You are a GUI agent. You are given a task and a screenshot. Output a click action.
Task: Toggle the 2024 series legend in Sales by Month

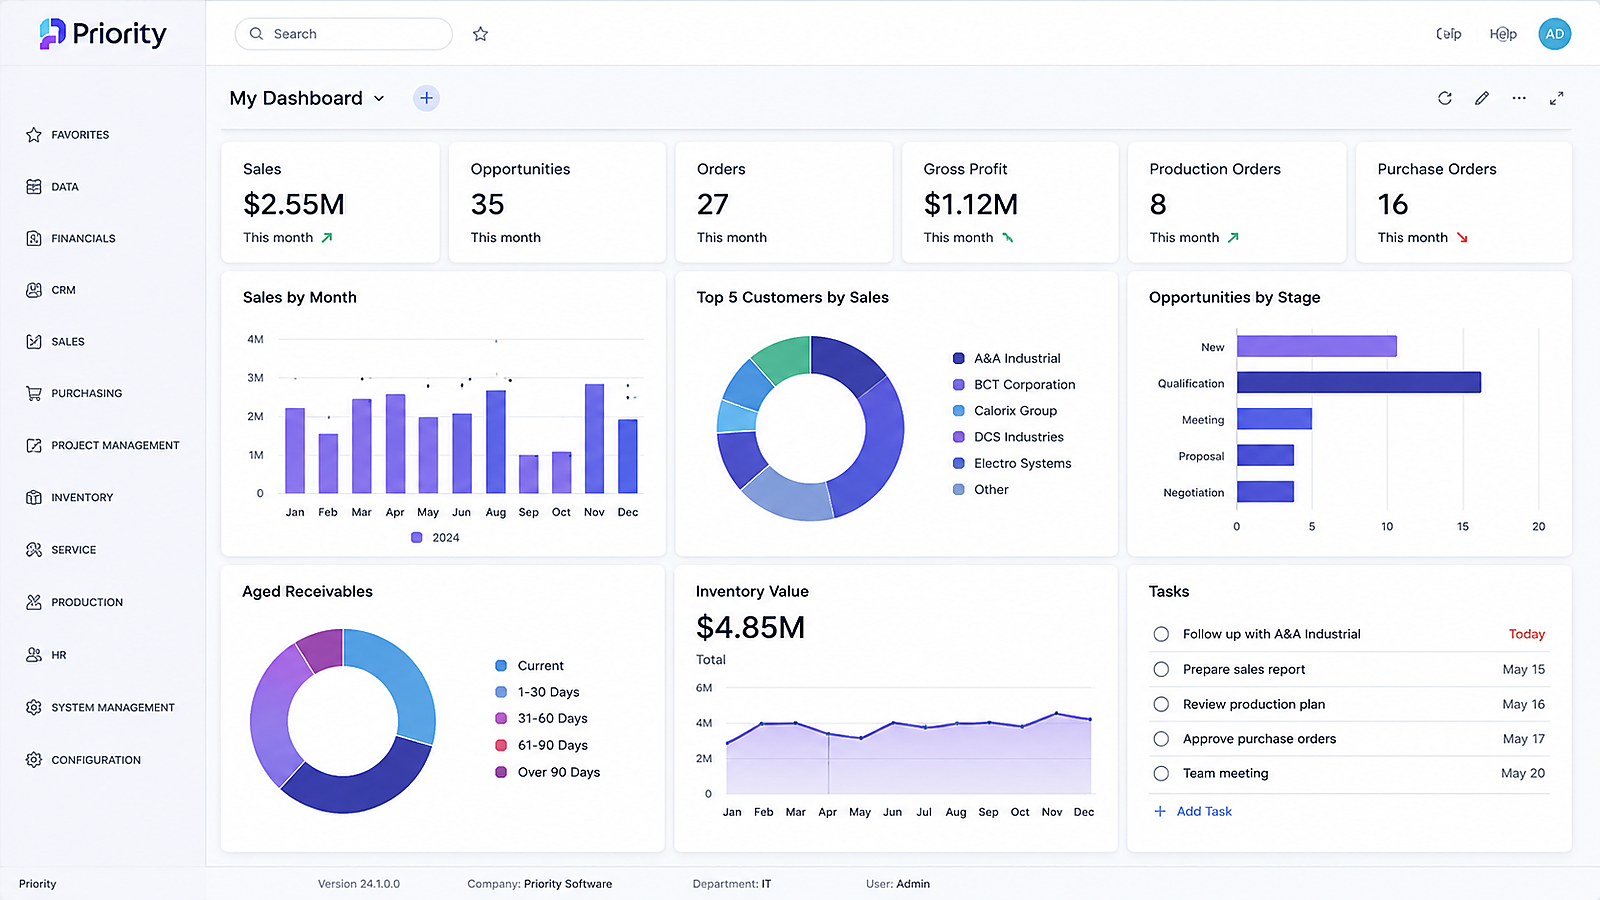pos(435,538)
